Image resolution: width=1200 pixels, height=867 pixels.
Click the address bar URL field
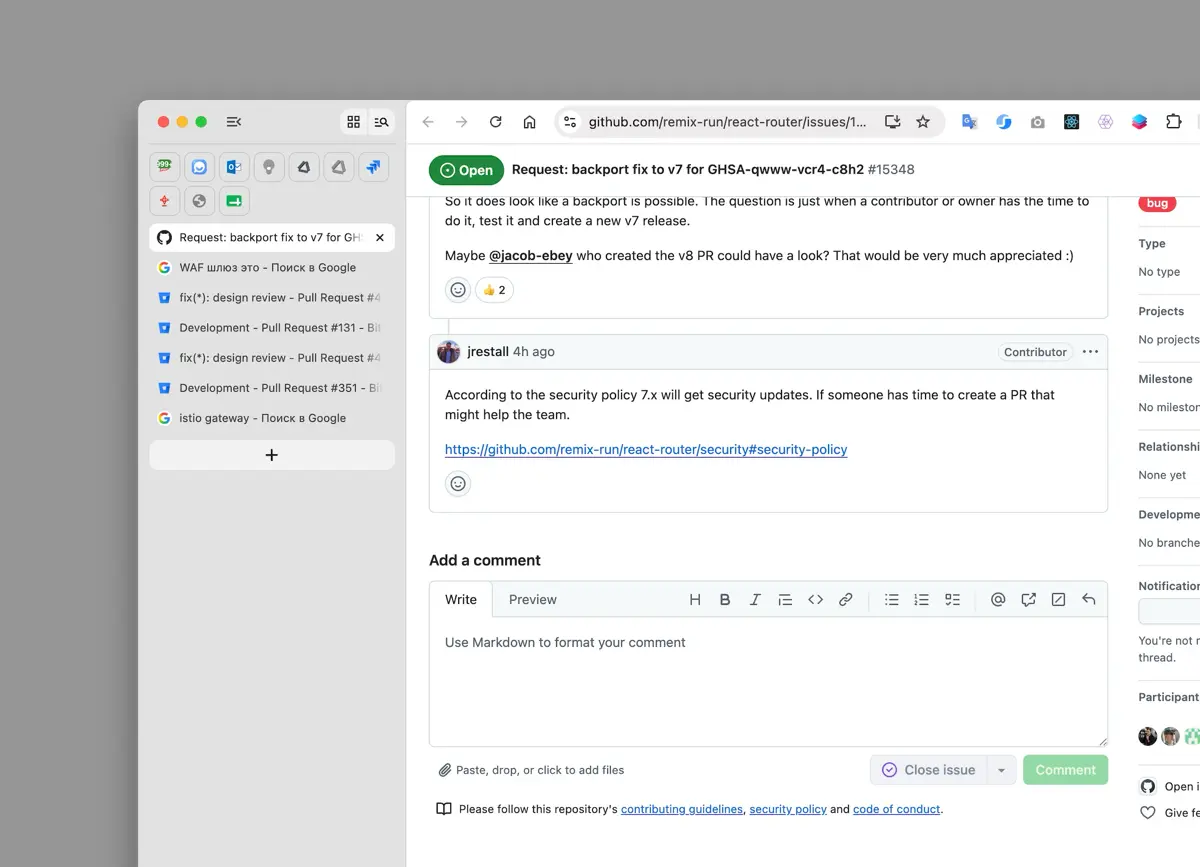pyautogui.click(x=727, y=122)
